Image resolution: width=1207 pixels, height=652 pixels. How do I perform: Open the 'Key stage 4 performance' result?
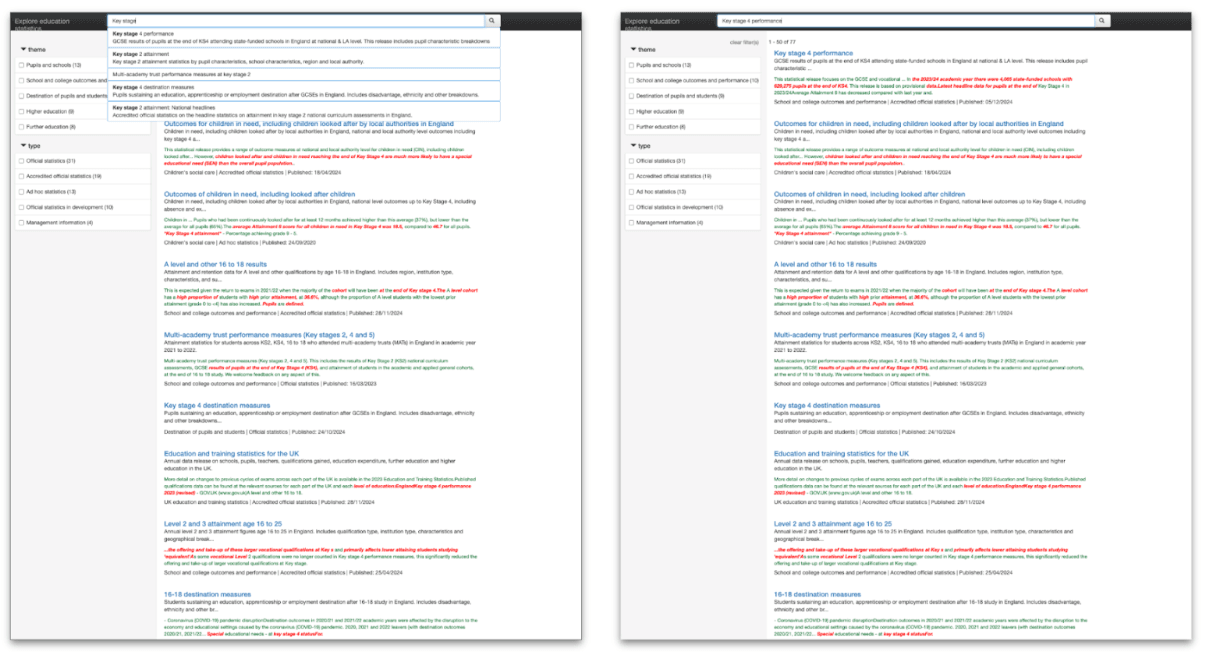815,52
